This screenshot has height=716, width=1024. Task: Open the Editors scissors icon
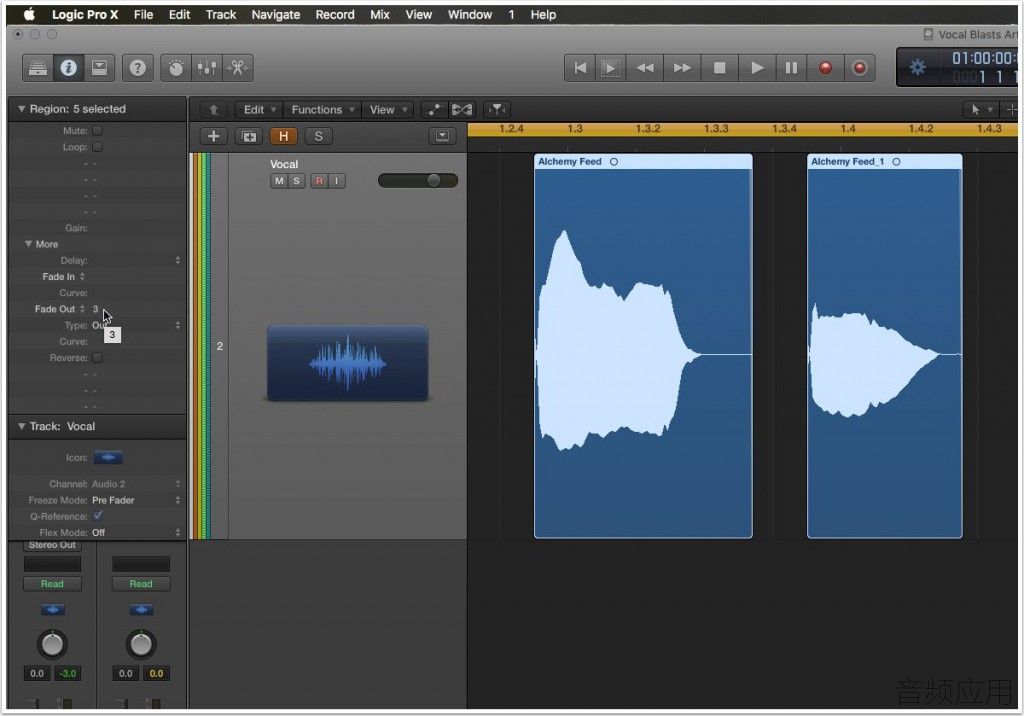pyautogui.click(x=238, y=68)
